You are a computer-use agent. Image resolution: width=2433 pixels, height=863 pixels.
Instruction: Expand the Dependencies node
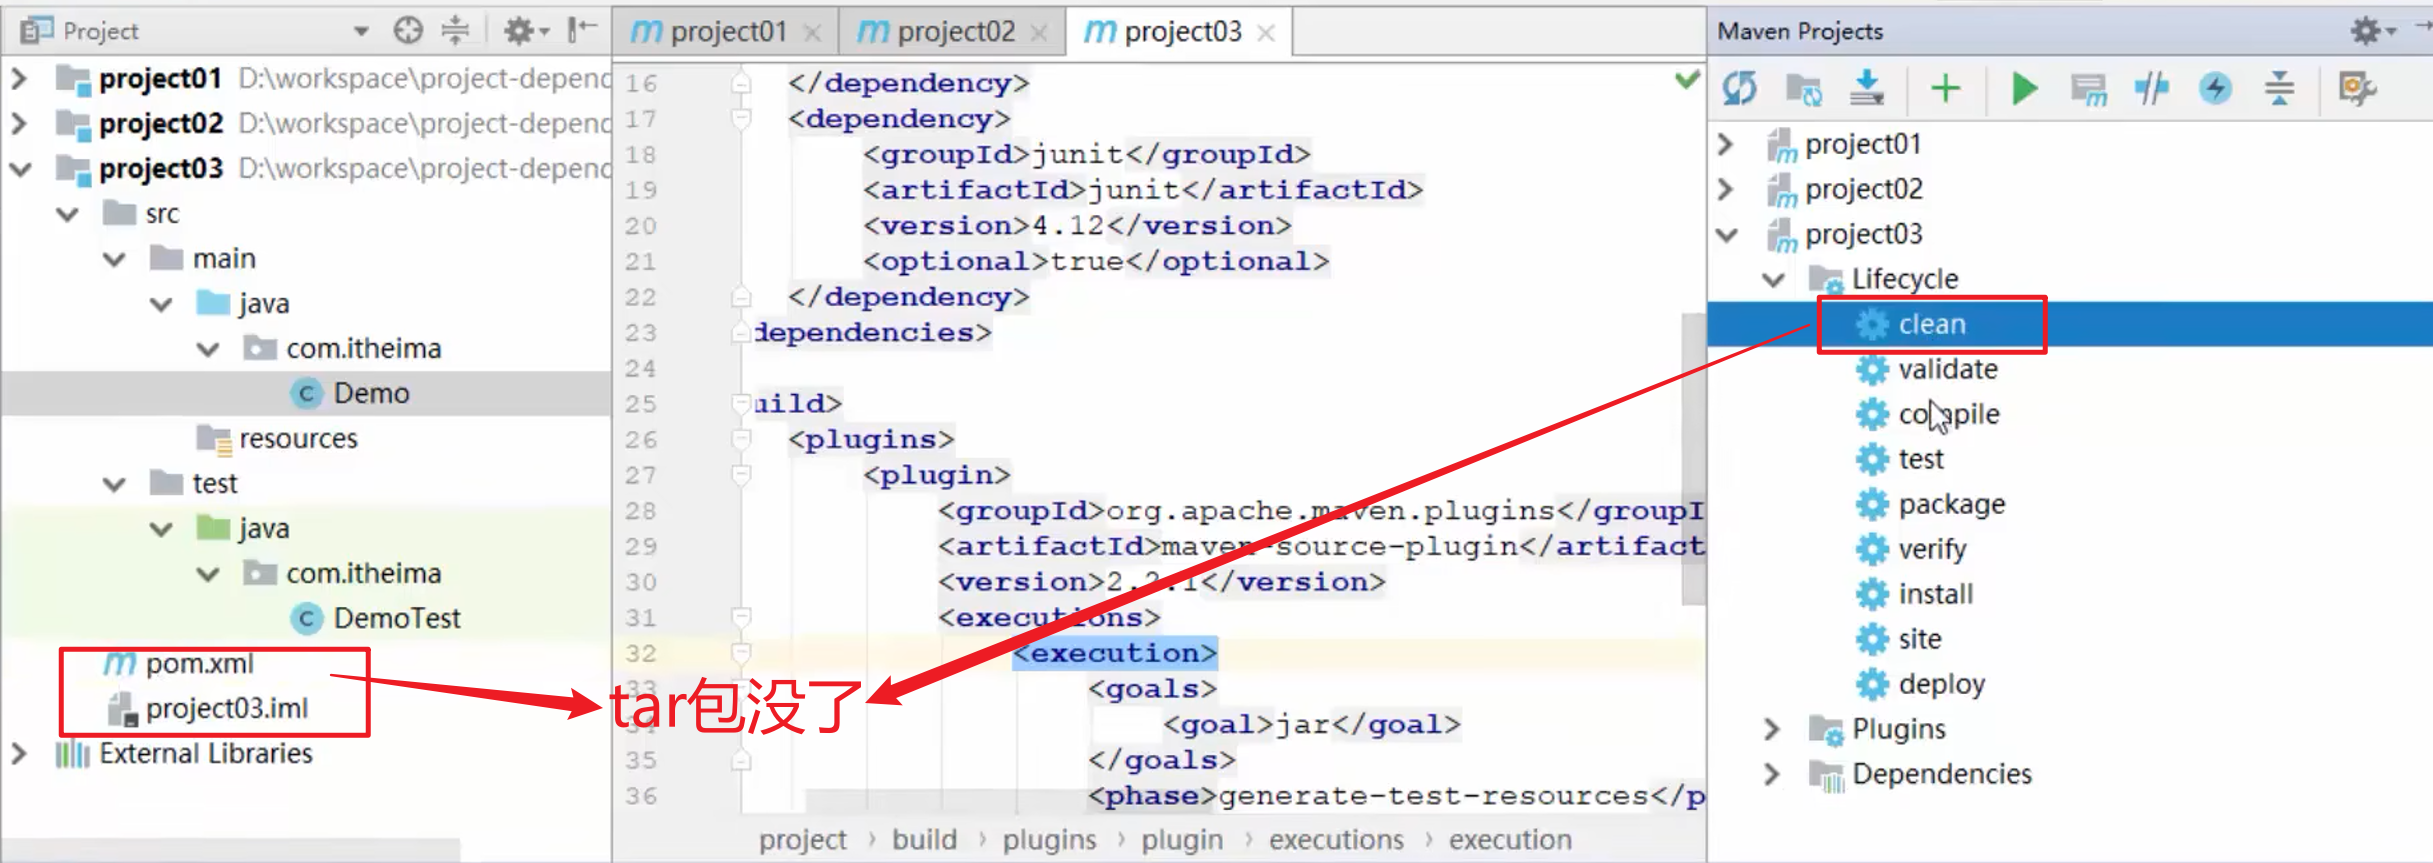click(x=1772, y=774)
